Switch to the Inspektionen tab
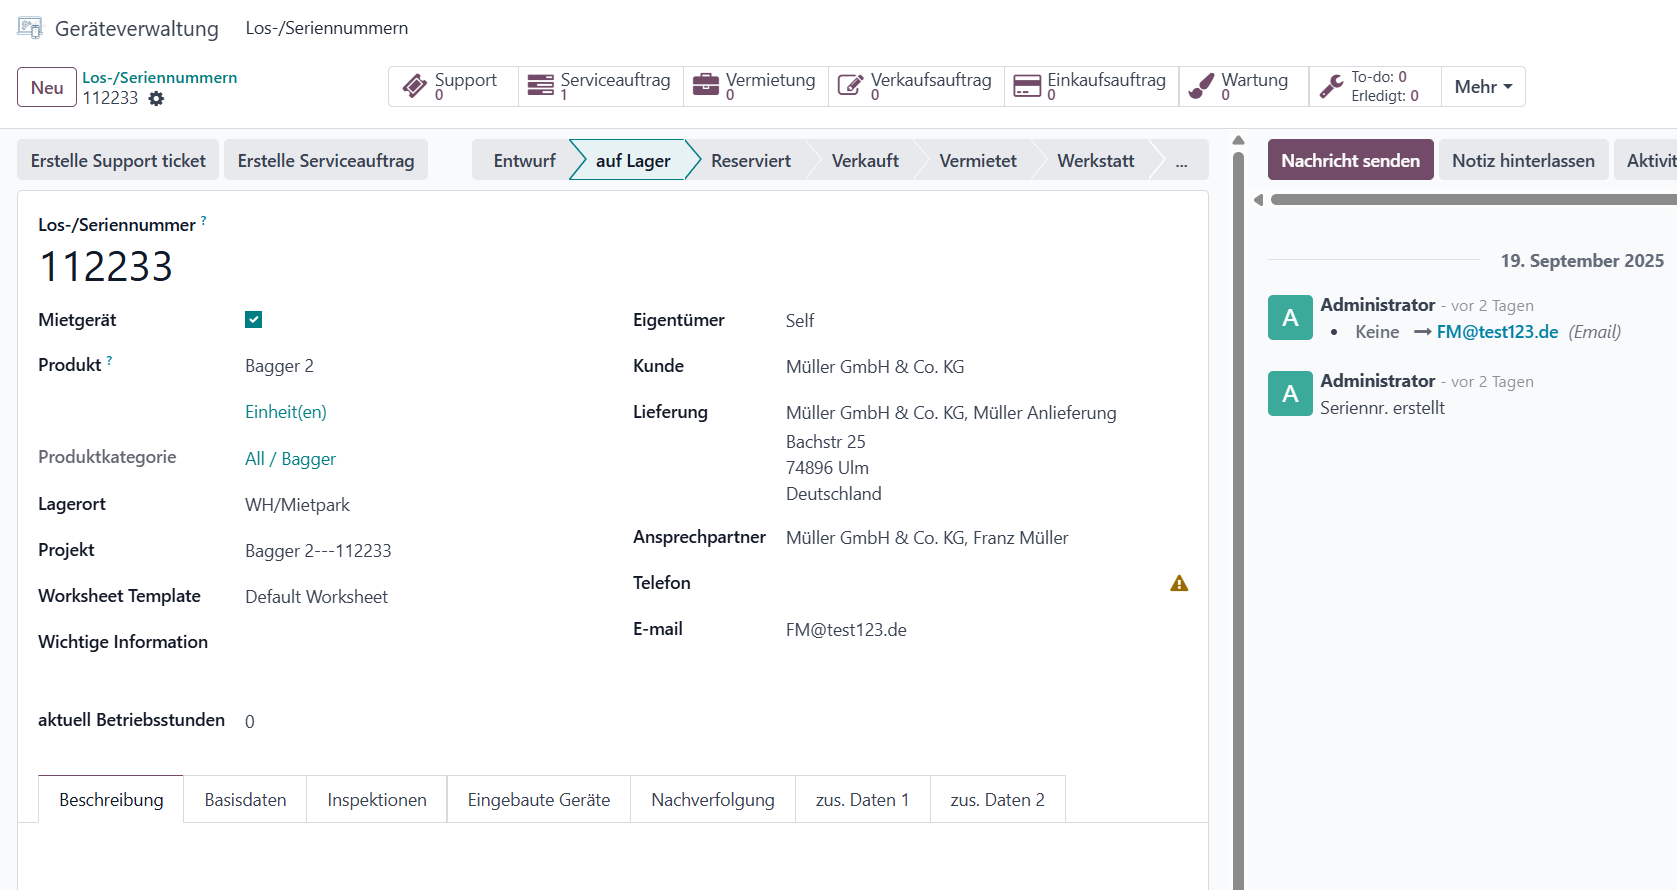 (376, 800)
